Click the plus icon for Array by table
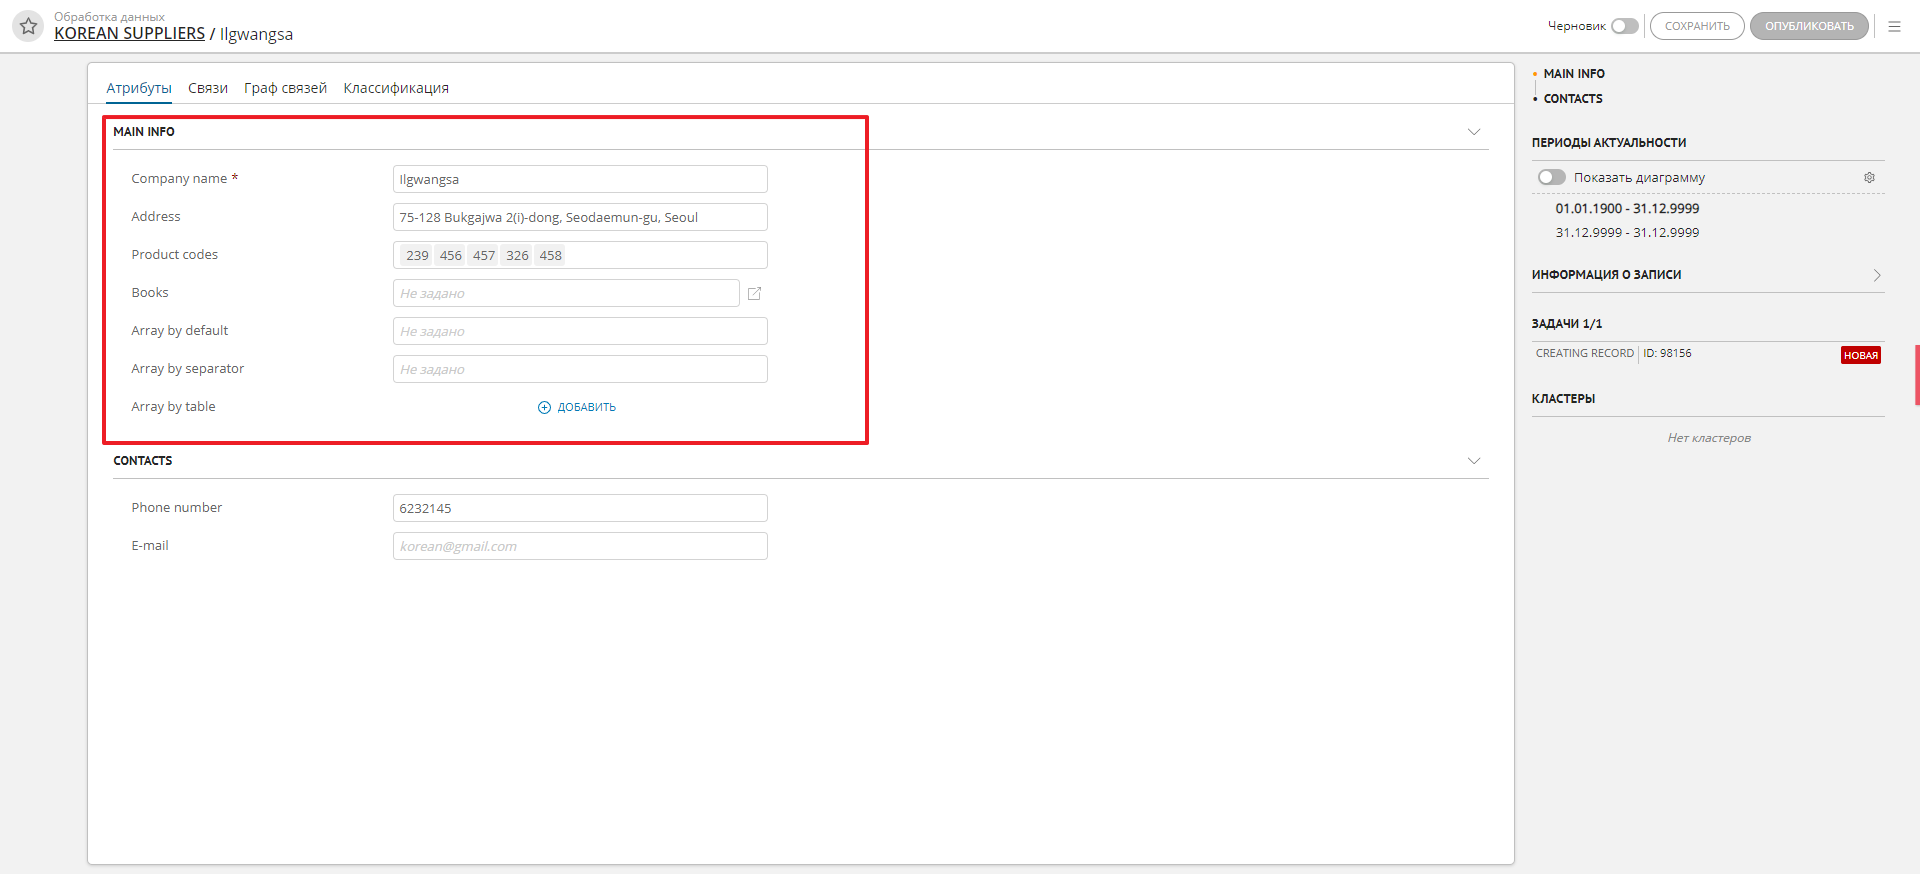The height and width of the screenshot is (874, 1920). click(x=544, y=407)
